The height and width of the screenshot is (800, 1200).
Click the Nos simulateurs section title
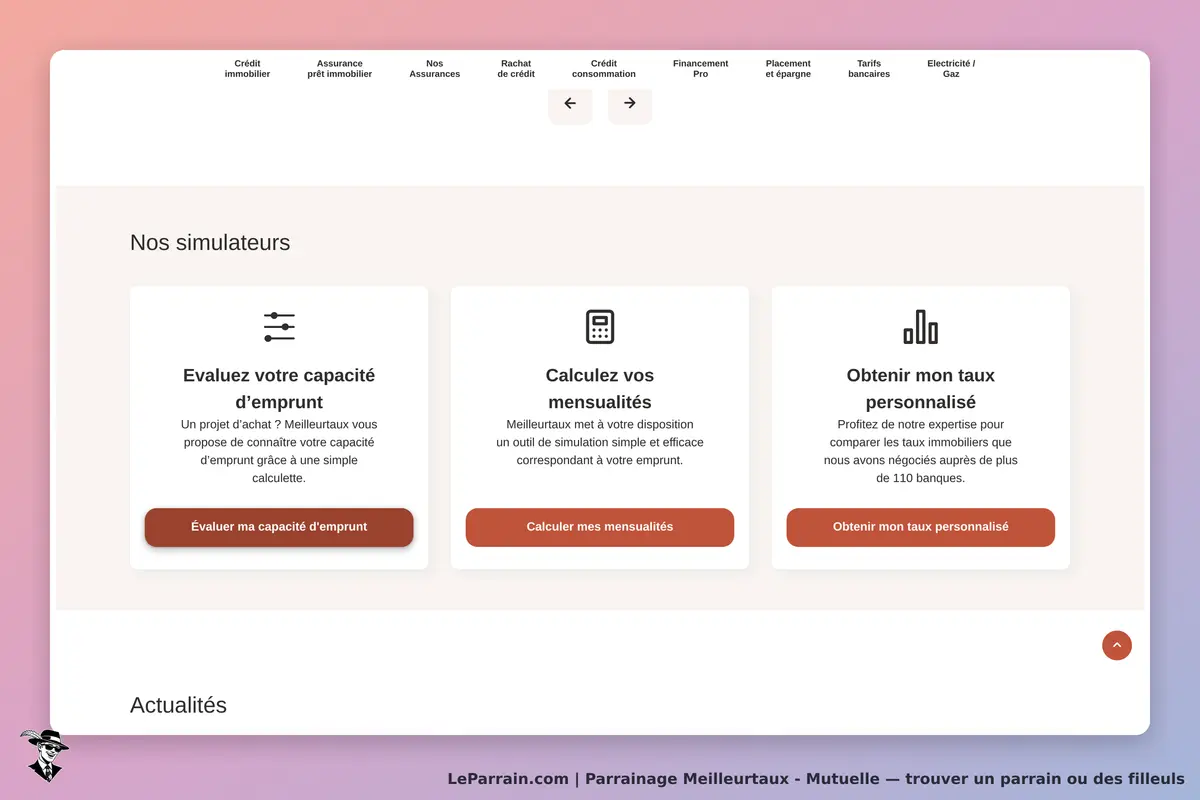click(210, 242)
